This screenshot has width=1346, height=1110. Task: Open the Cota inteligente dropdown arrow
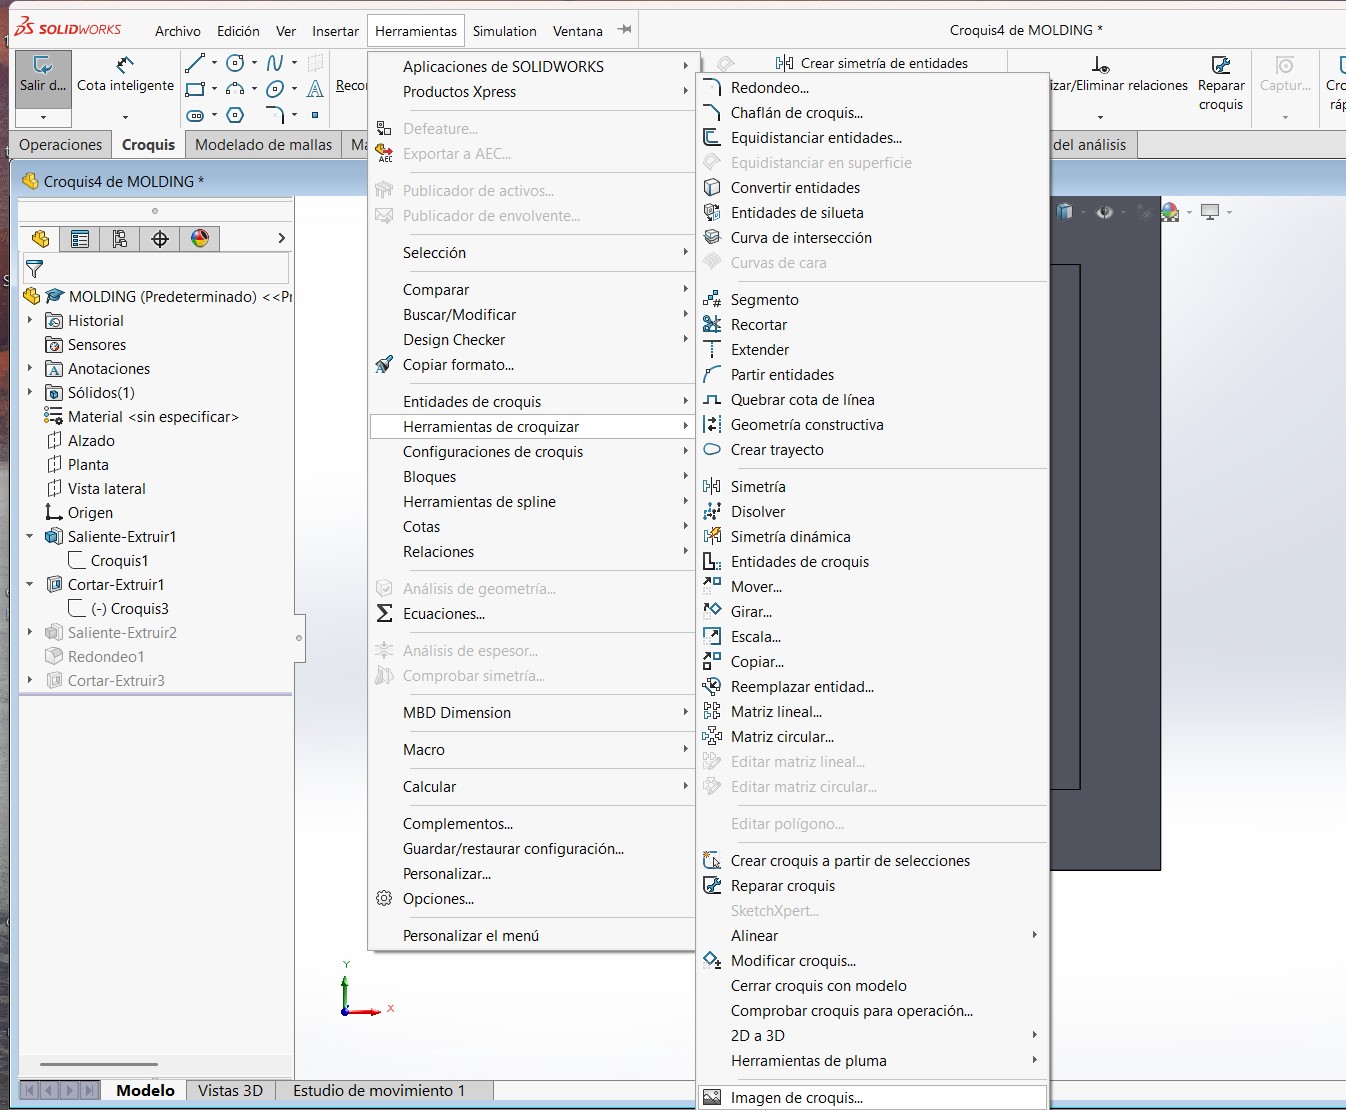[125, 117]
